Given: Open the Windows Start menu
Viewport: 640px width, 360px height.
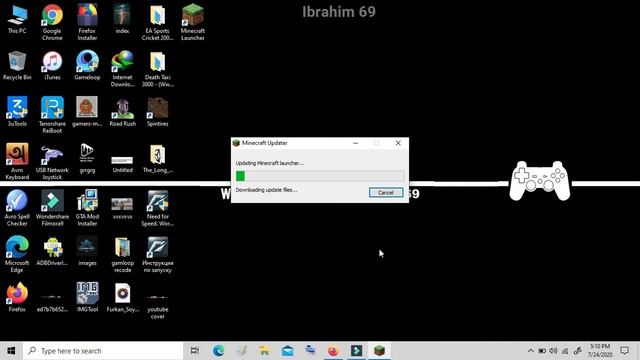Looking at the screenshot, I should (11, 351).
